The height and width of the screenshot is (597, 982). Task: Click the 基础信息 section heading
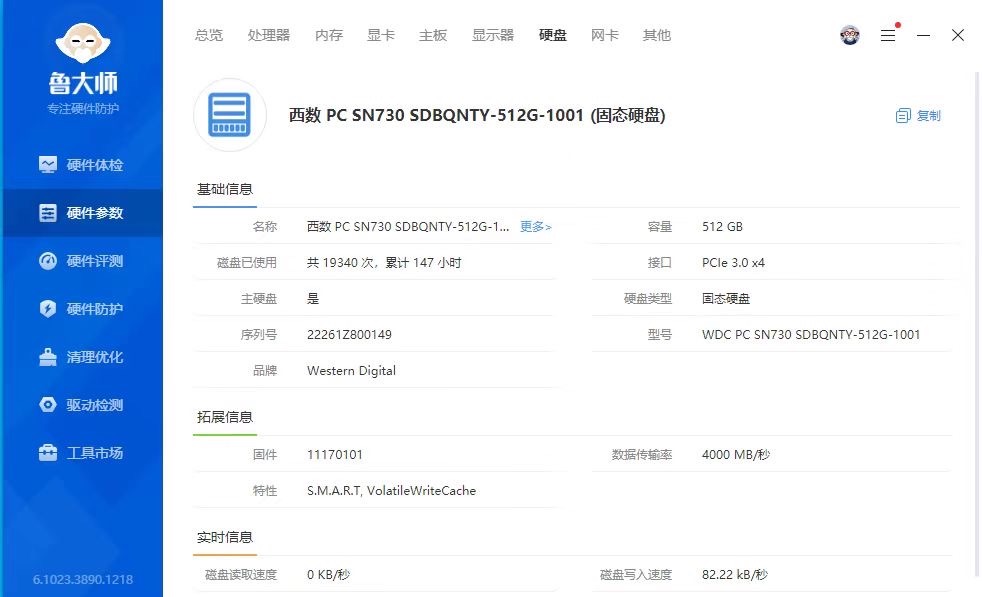tap(225, 189)
